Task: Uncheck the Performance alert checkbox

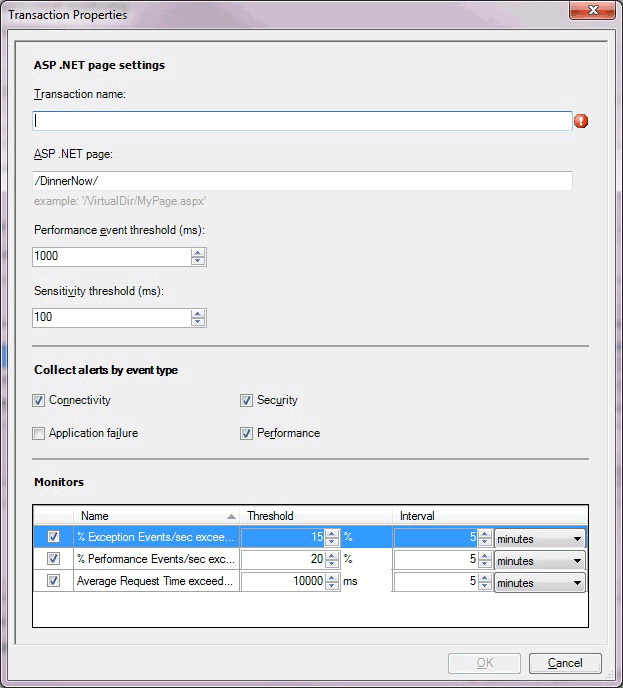Action: point(246,434)
